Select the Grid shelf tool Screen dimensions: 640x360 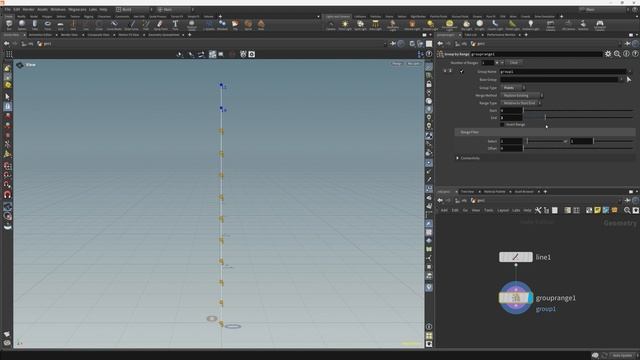coord(60,25)
